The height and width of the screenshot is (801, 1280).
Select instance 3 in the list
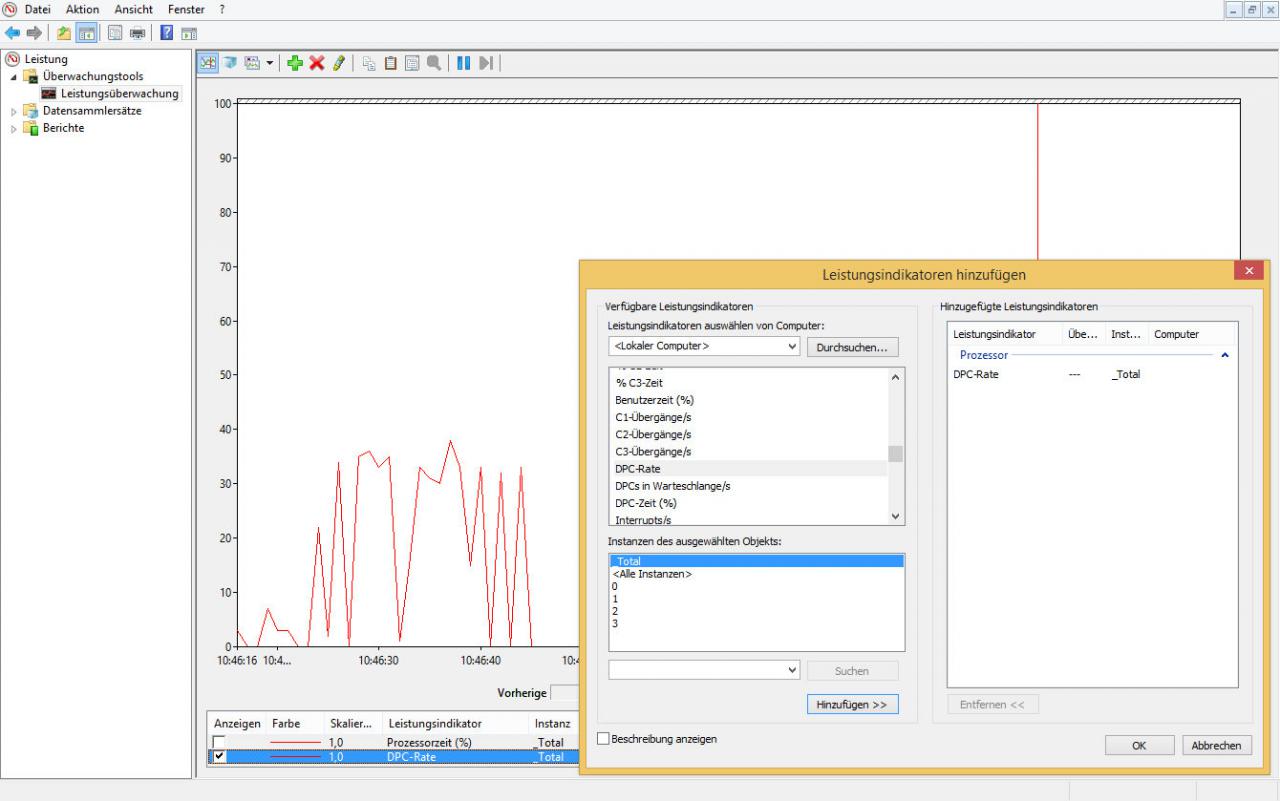point(615,623)
